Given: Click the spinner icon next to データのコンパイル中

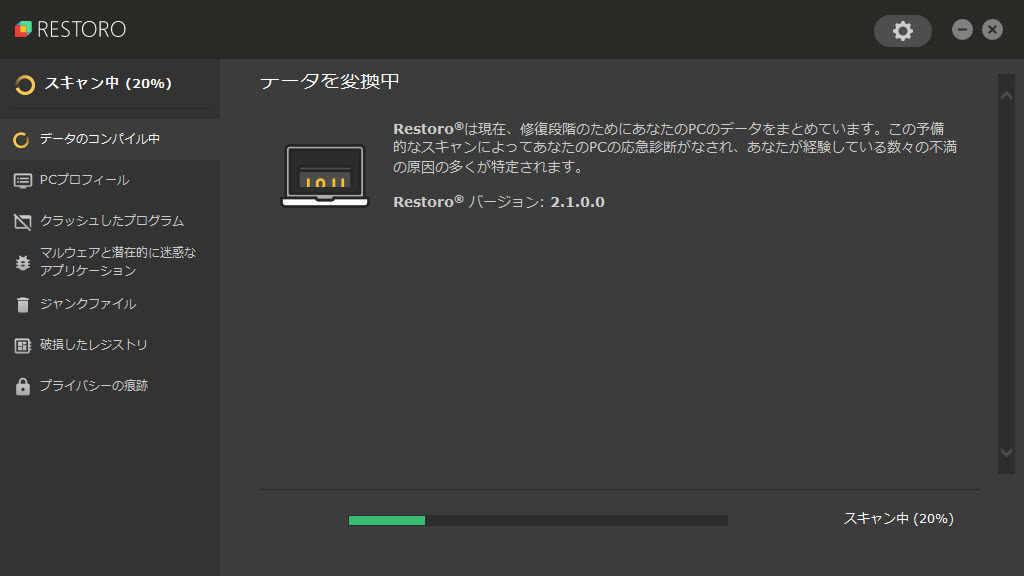Looking at the screenshot, I should tap(21, 140).
